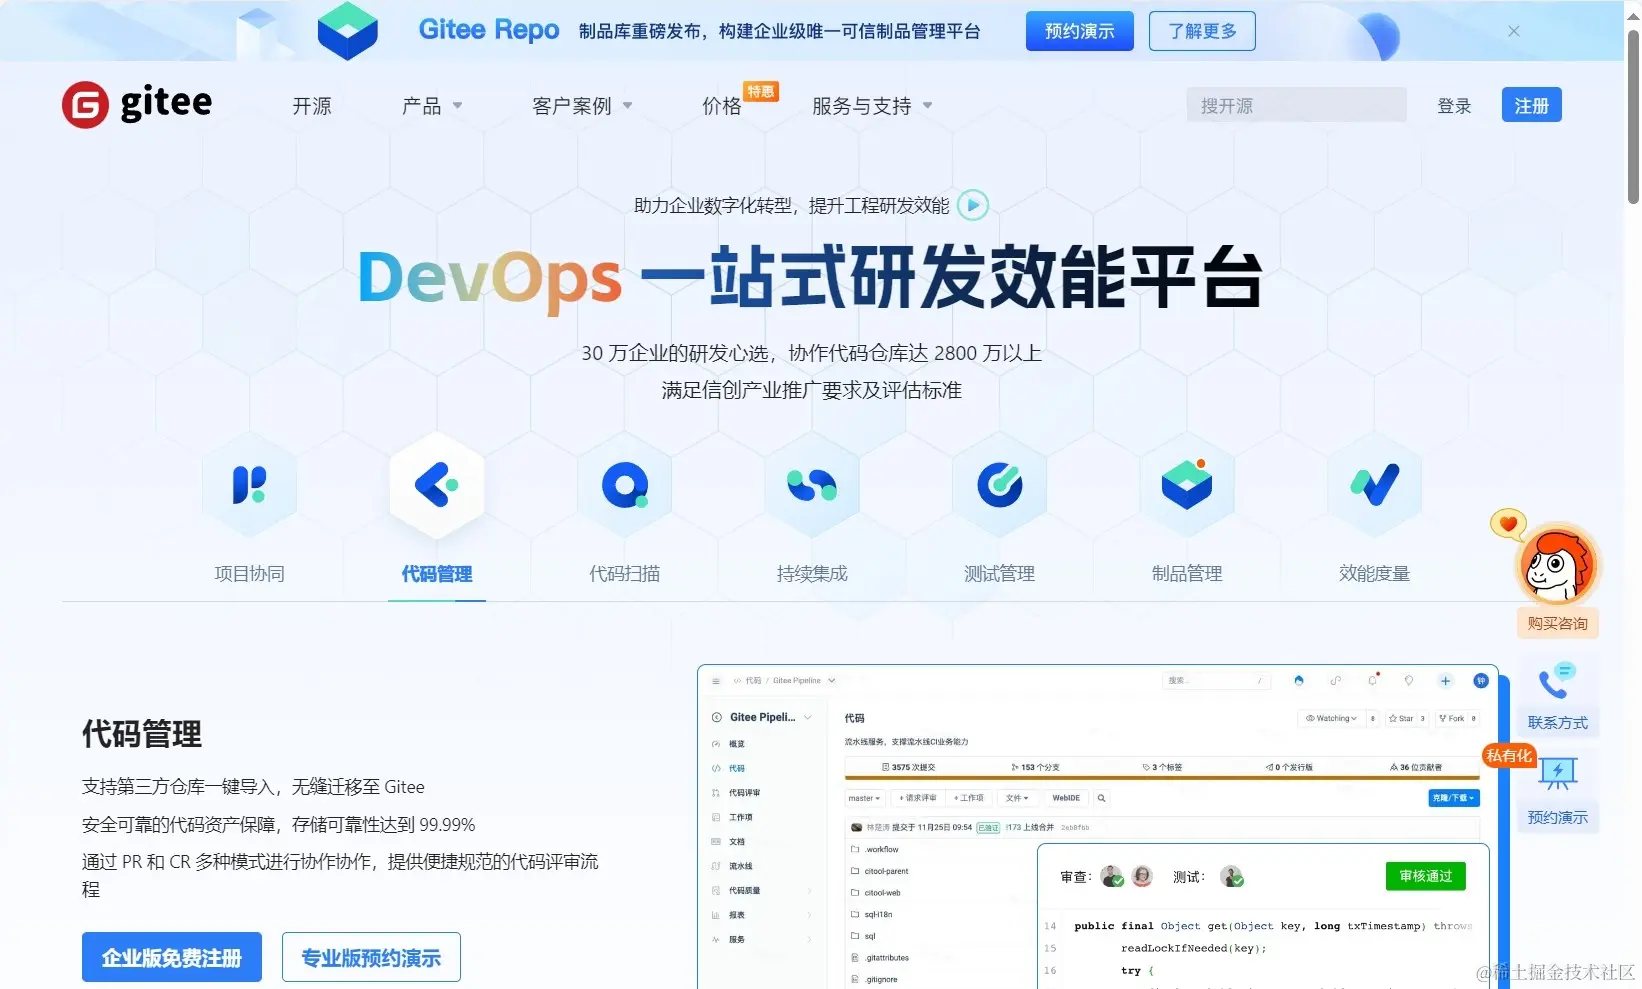The image size is (1642, 989).
Task: Switch to the 项目协同 tab label
Action: (249, 574)
